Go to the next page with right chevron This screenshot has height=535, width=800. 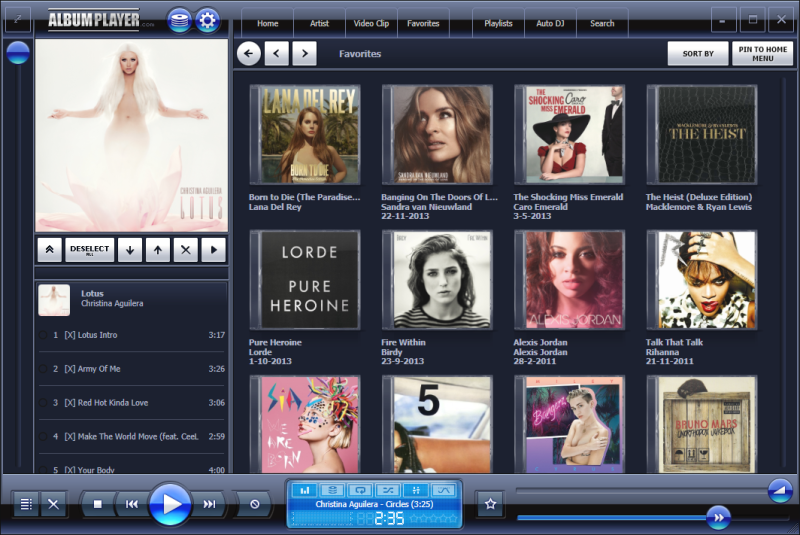click(305, 54)
